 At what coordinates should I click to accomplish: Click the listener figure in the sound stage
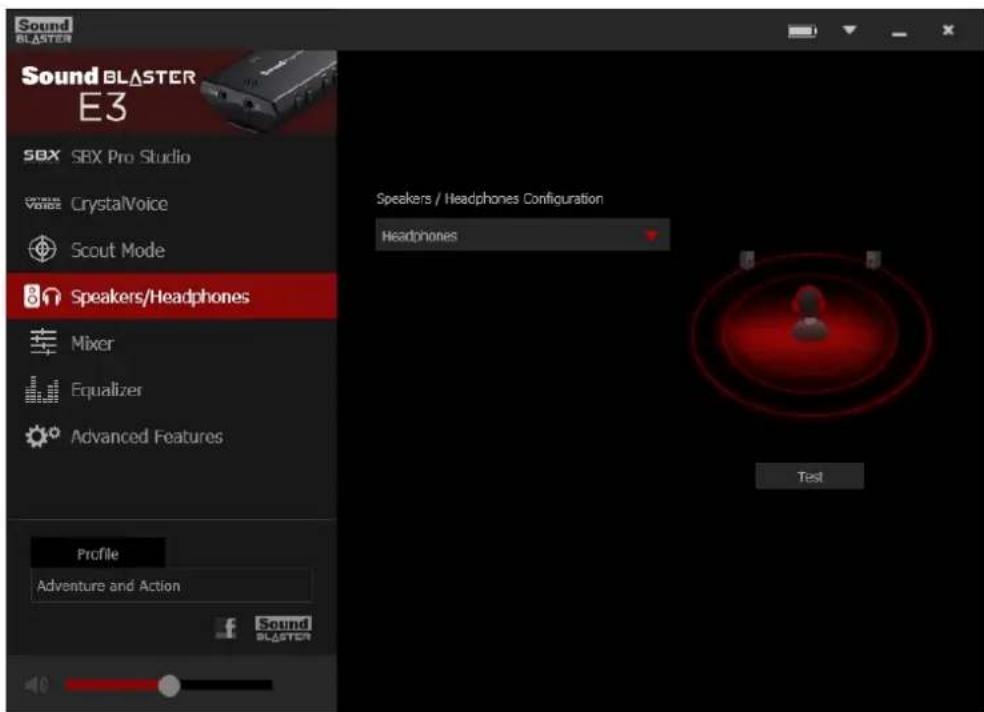810,314
